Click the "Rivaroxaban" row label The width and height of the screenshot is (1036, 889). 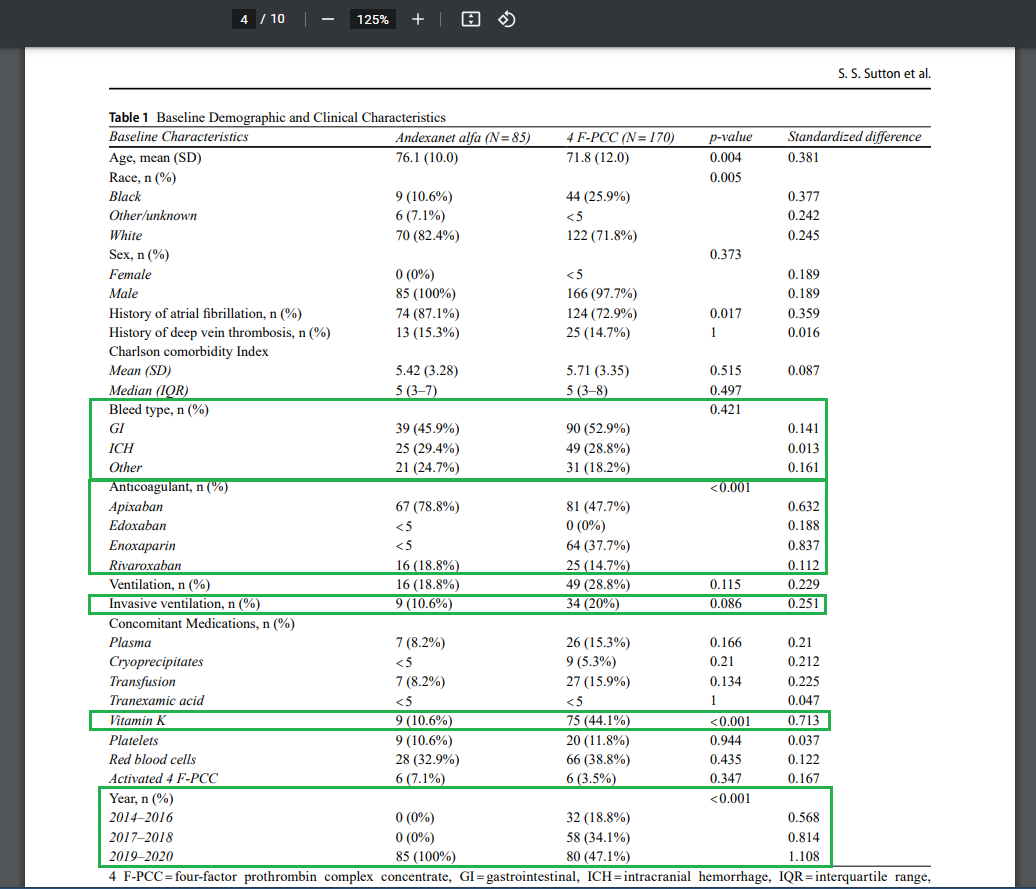pyautogui.click(x=145, y=565)
